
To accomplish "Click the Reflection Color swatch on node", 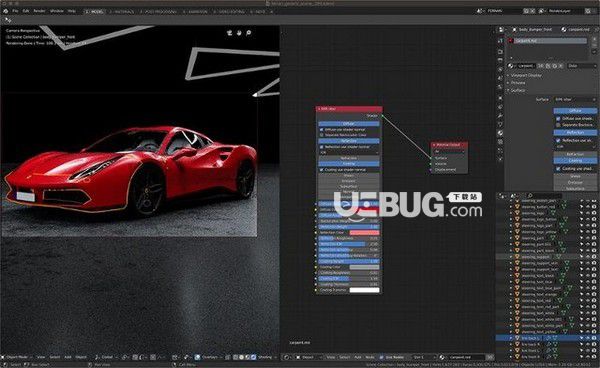I will pyautogui.click(x=364, y=233).
